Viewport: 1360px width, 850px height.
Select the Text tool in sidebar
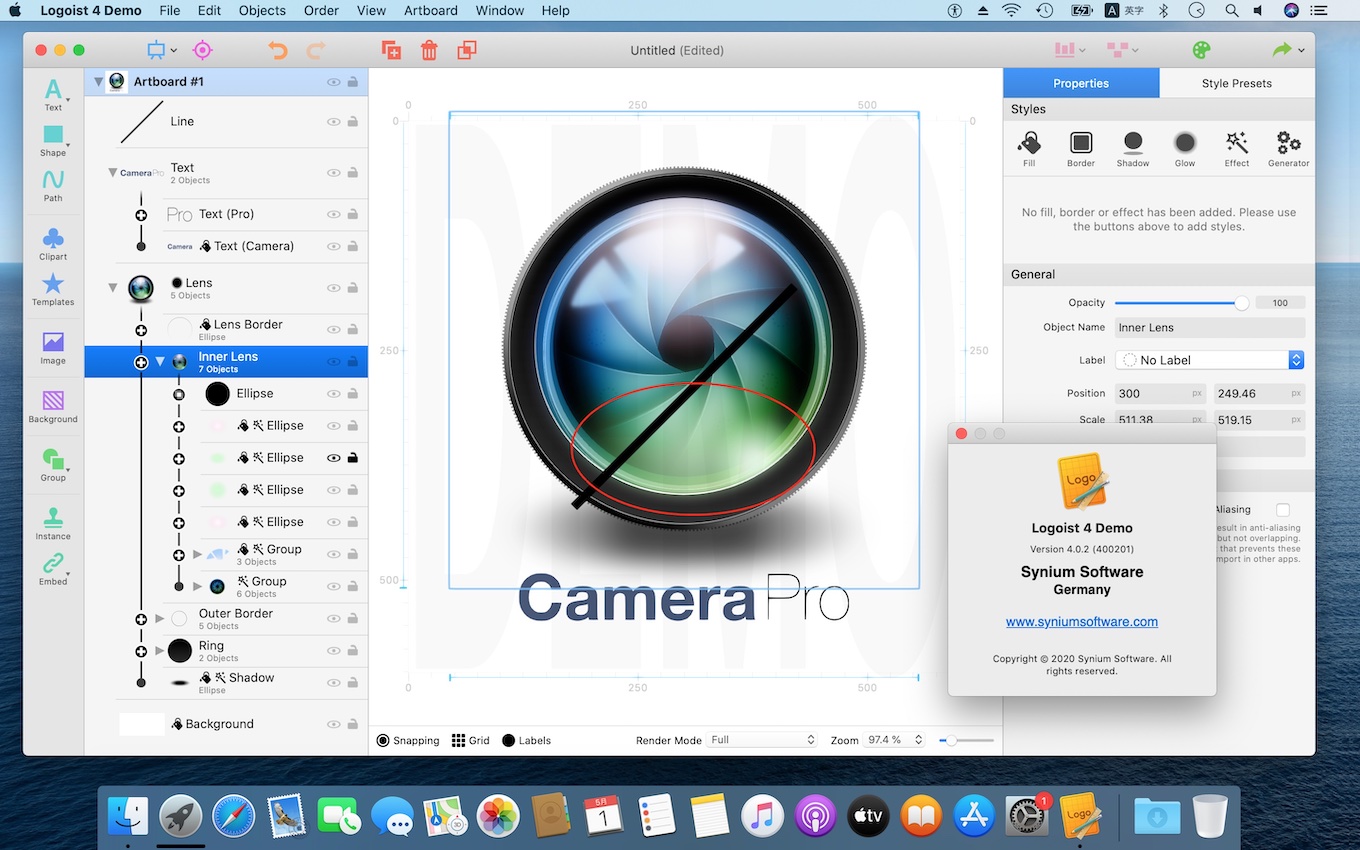click(x=53, y=93)
